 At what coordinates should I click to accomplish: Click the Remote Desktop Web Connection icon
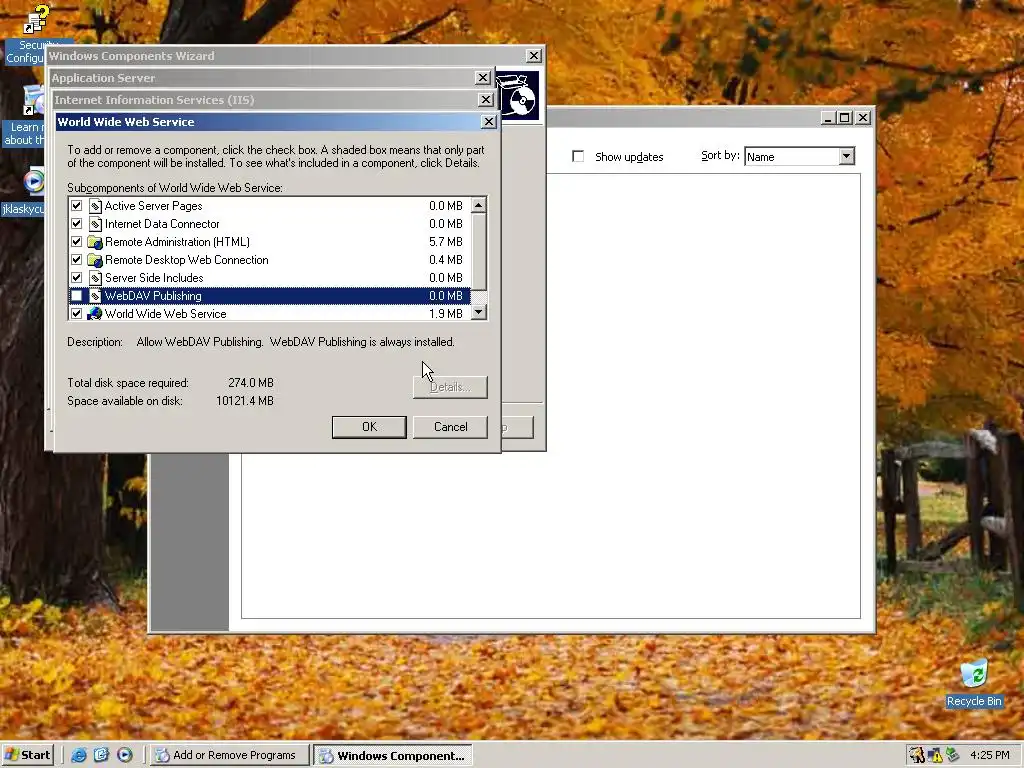click(x=95, y=260)
